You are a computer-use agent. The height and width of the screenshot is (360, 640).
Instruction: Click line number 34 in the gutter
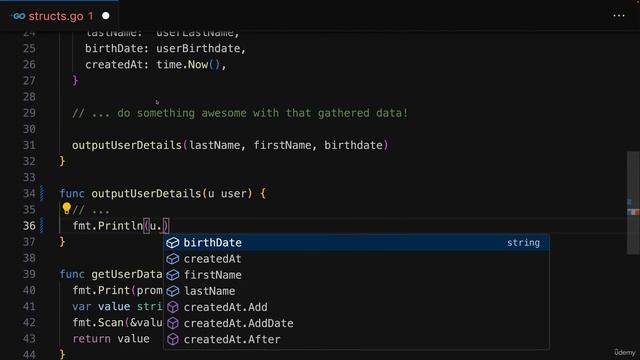tap(29, 193)
